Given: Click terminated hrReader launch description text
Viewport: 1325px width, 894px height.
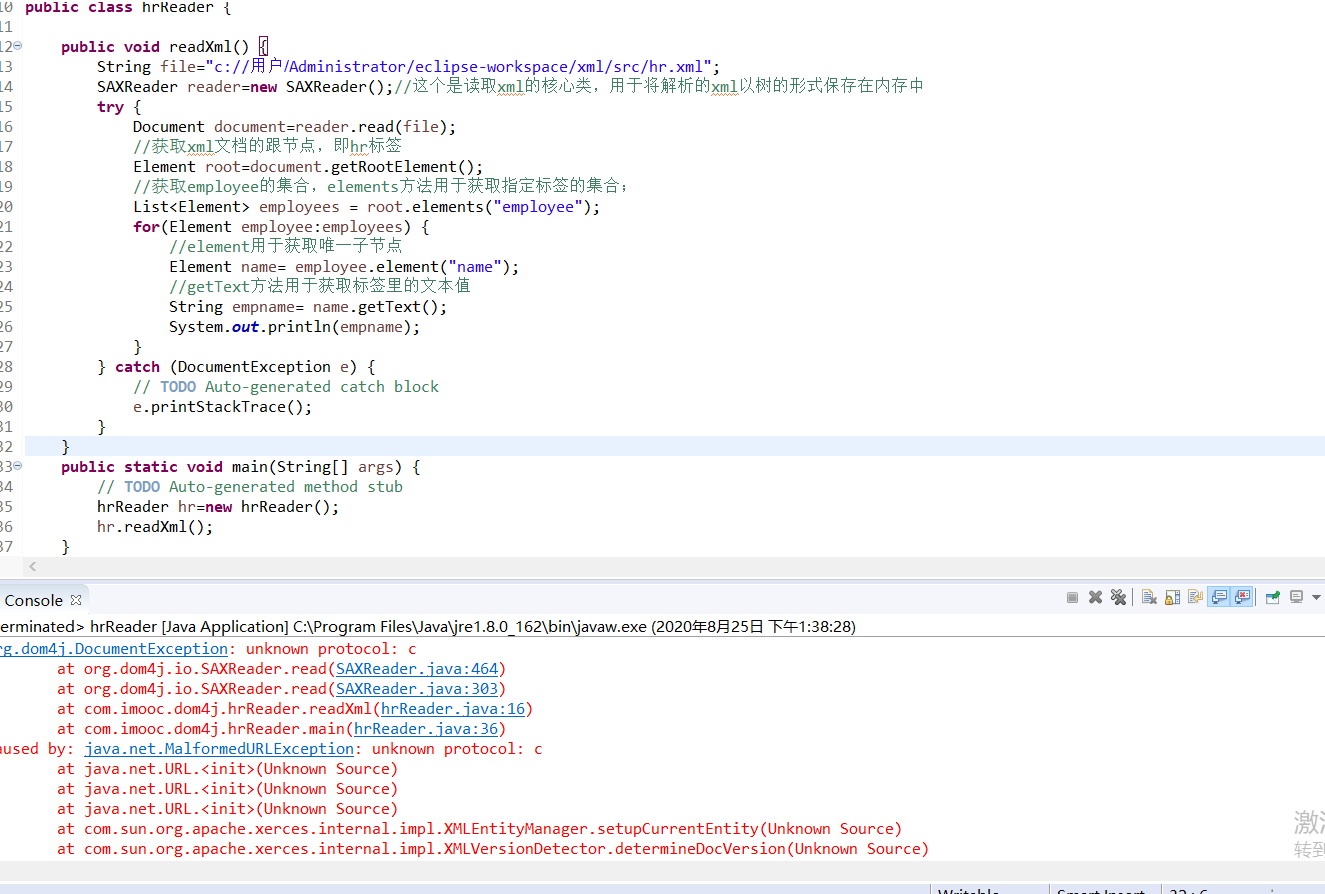Looking at the screenshot, I should click(428, 627).
